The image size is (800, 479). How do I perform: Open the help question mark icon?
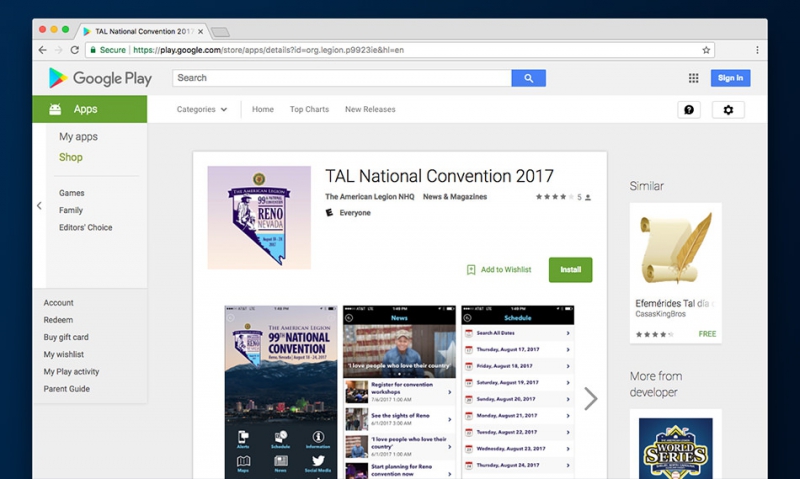coord(689,110)
